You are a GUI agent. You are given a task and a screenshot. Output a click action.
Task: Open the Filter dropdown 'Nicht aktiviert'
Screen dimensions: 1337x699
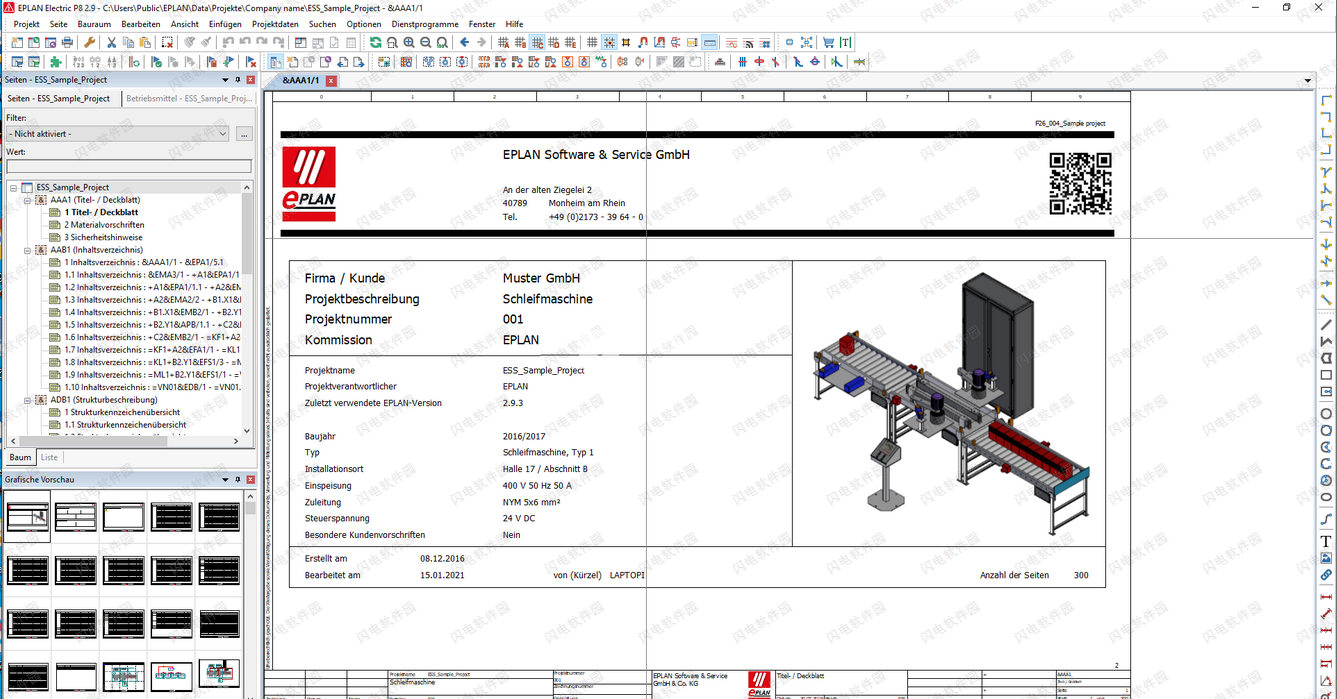point(118,133)
